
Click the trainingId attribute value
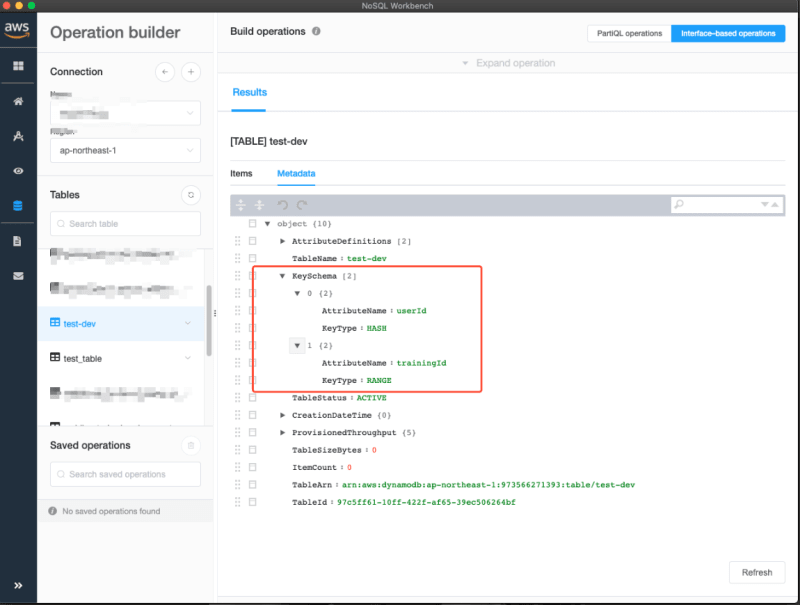pos(421,363)
